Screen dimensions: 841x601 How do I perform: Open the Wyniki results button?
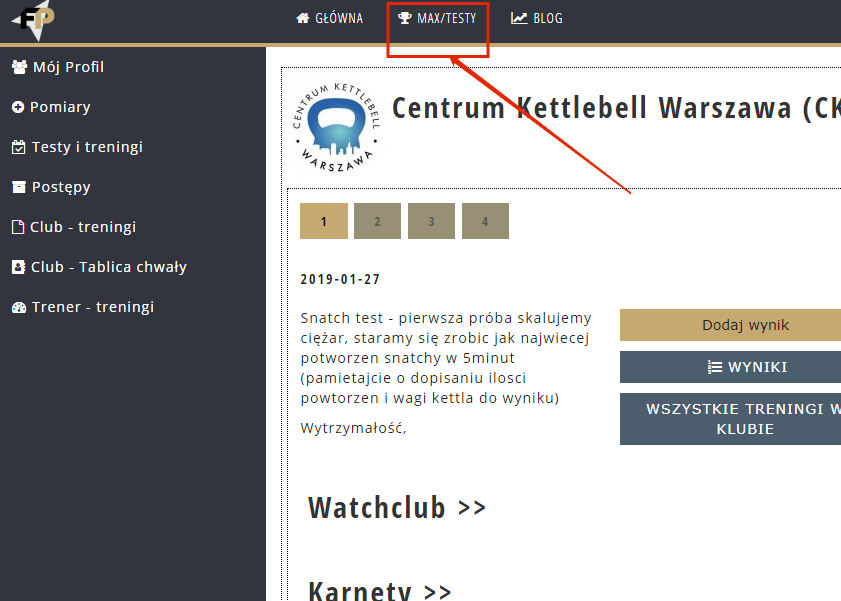[730, 367]
